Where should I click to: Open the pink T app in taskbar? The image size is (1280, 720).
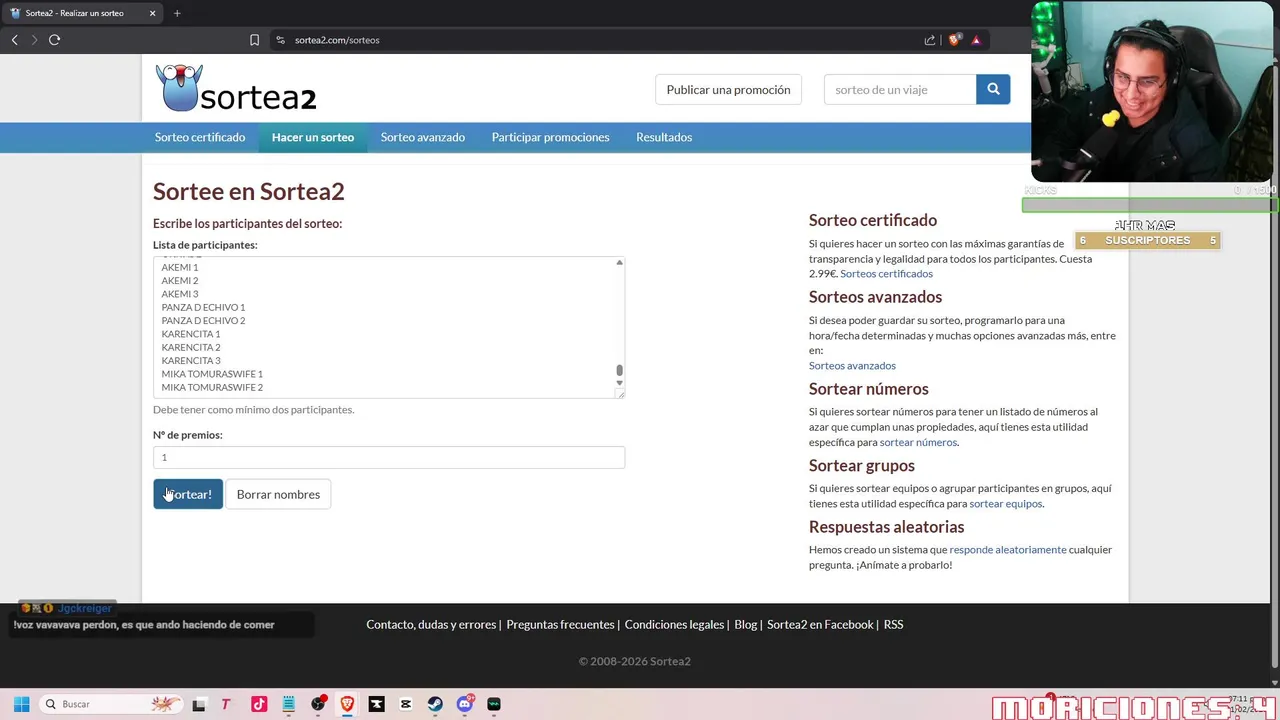[x=226, y=704]
